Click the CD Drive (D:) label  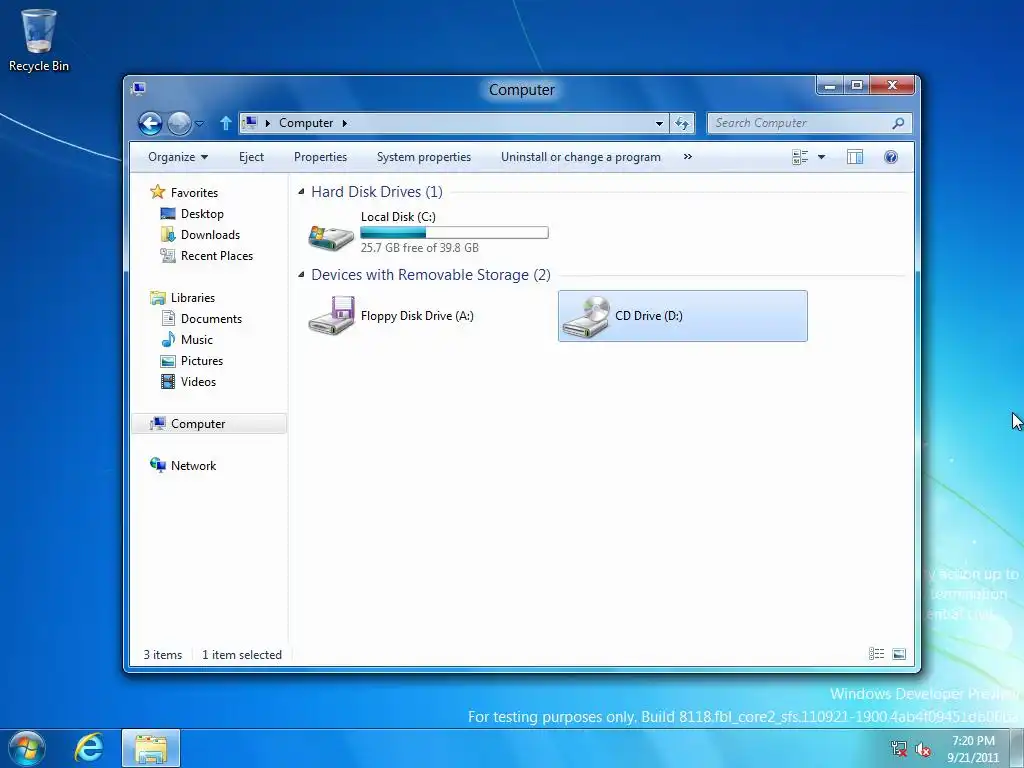[x=648, y=316]
